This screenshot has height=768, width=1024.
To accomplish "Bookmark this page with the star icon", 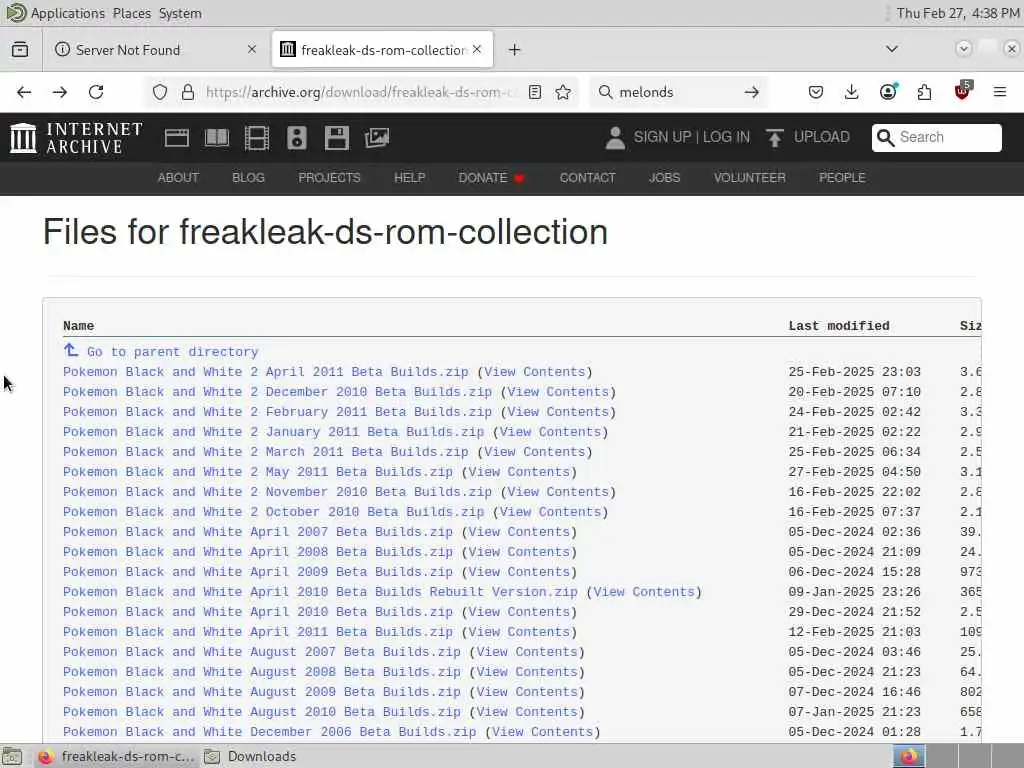I will coord(563,92).
